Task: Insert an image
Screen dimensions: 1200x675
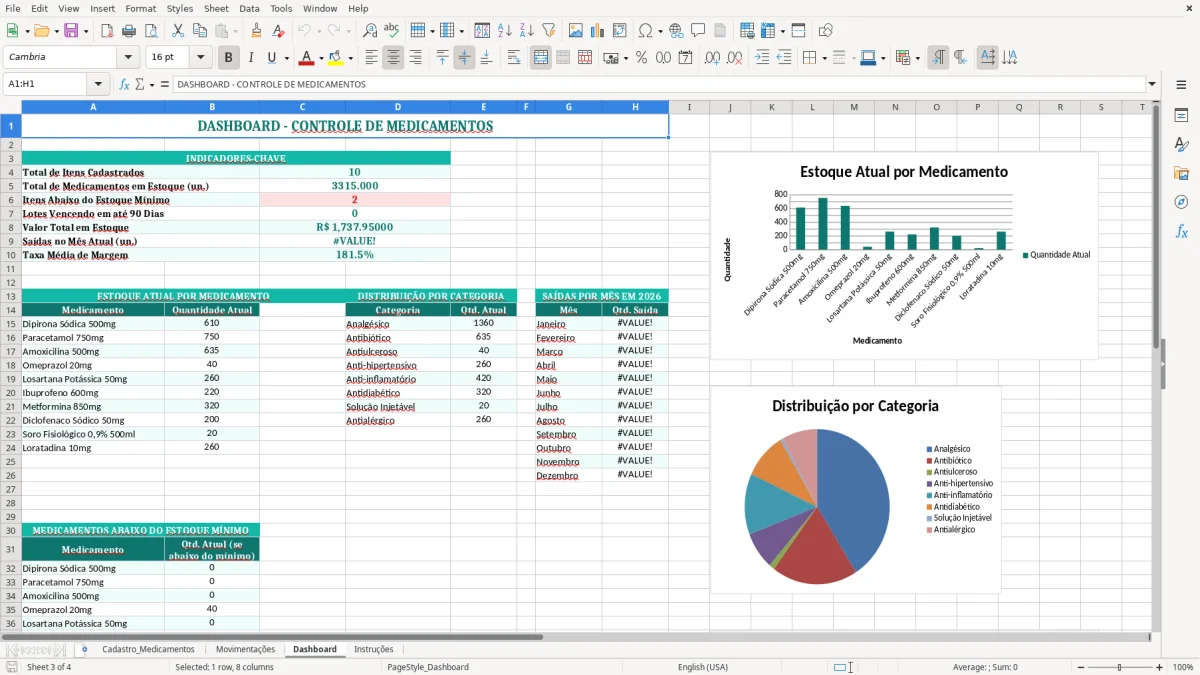Action: 576,31
